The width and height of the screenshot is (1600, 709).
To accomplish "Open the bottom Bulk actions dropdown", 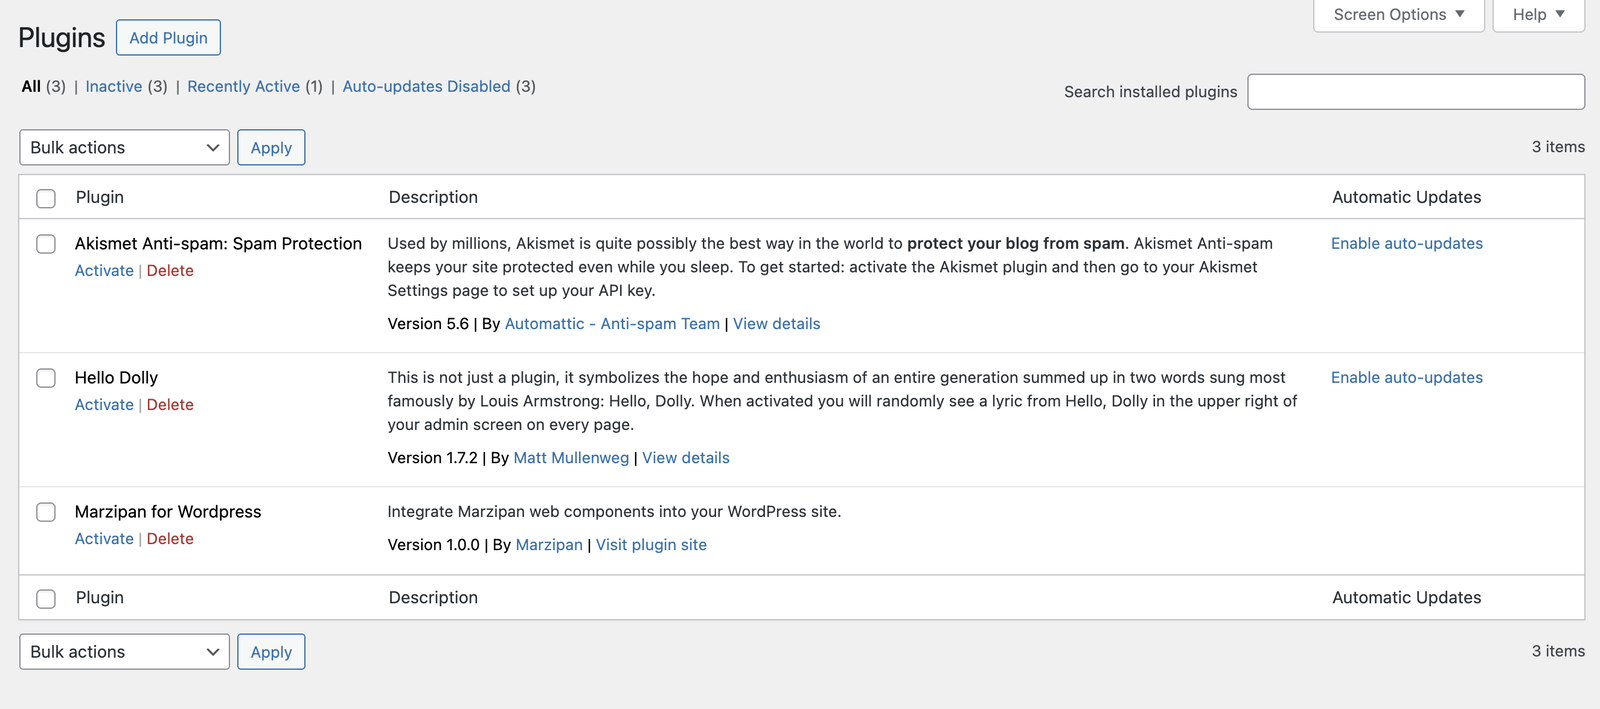I will pyautogui.click(x=124, y=652).
